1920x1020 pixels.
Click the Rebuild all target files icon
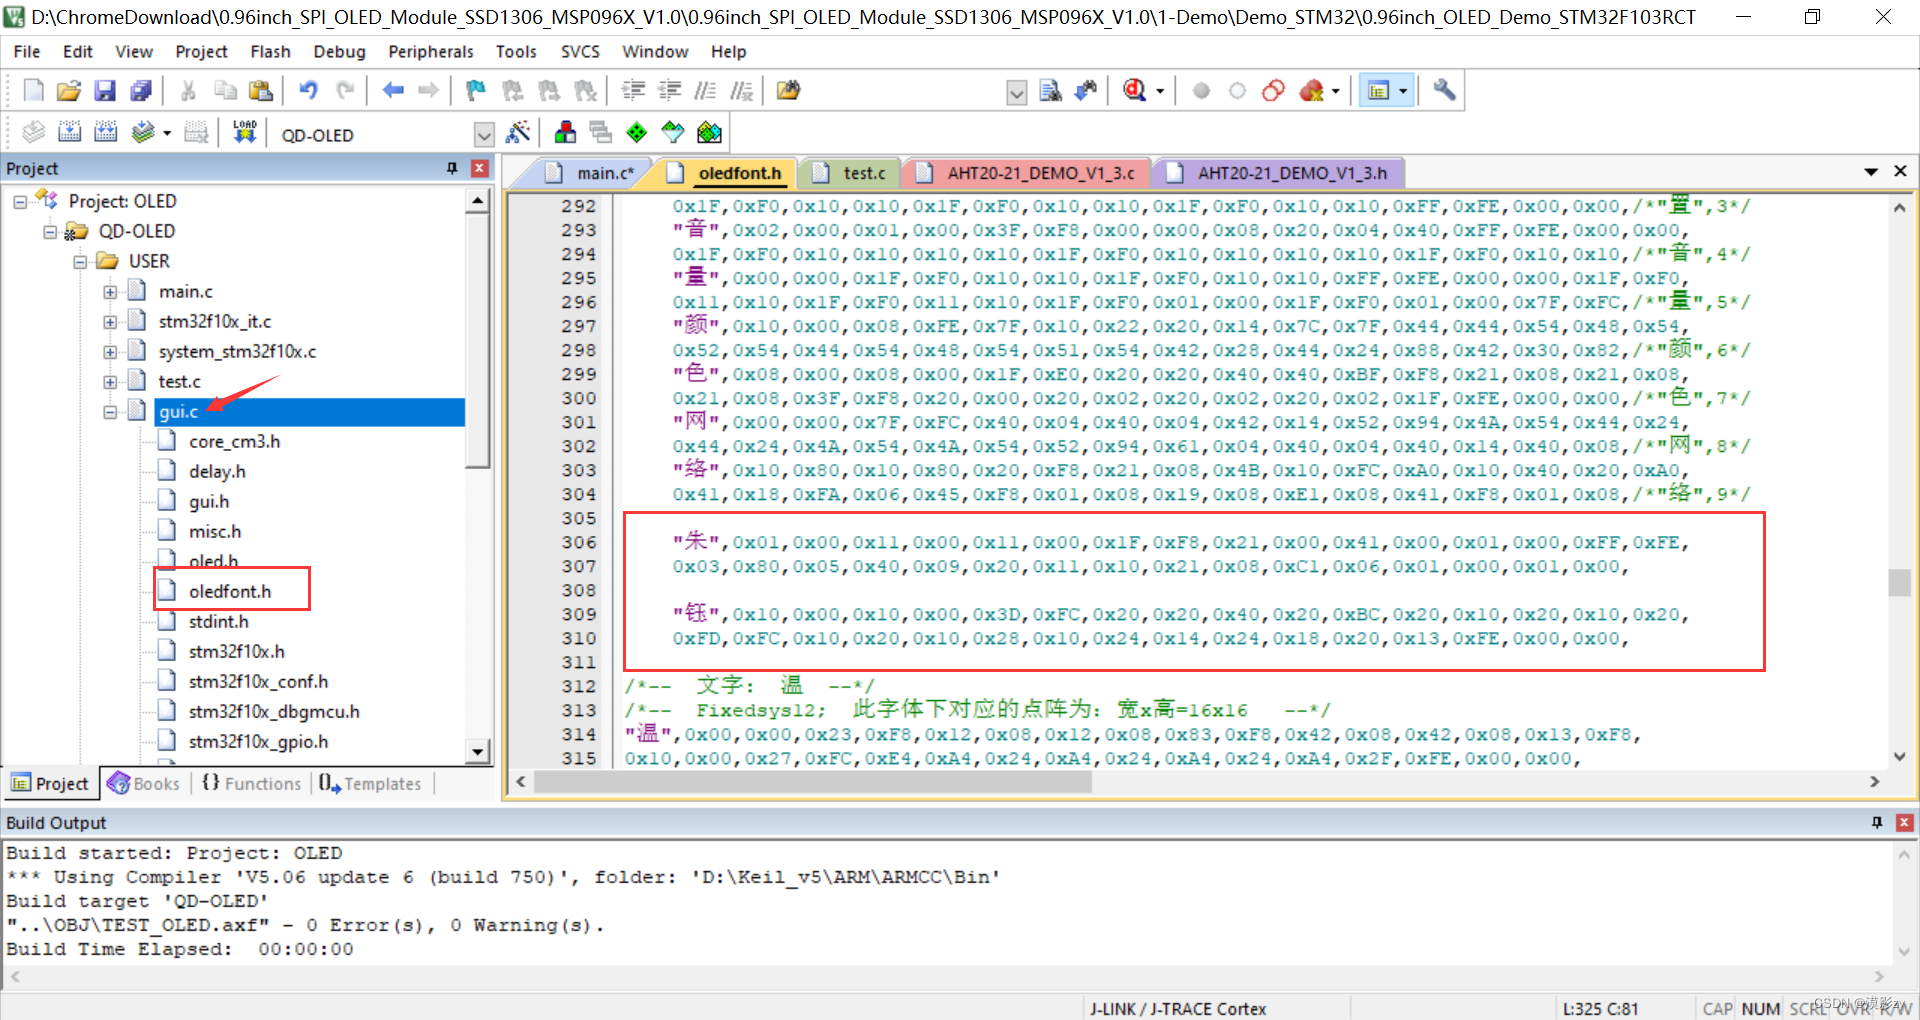coord(105,132)
